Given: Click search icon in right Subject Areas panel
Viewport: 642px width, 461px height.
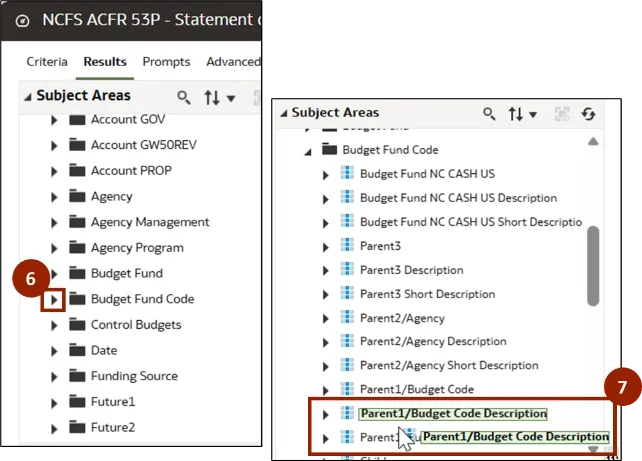Looking at the screenshot, I should [x=489, y=114].
